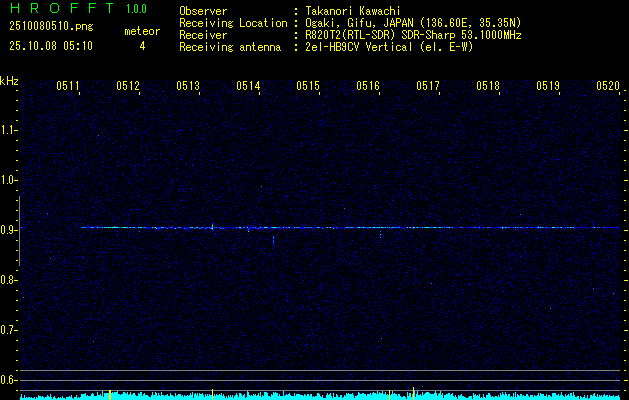Click the 0.9 kHz frequency label
Viewport: 629px width, 400px height.
coord(8,230)
